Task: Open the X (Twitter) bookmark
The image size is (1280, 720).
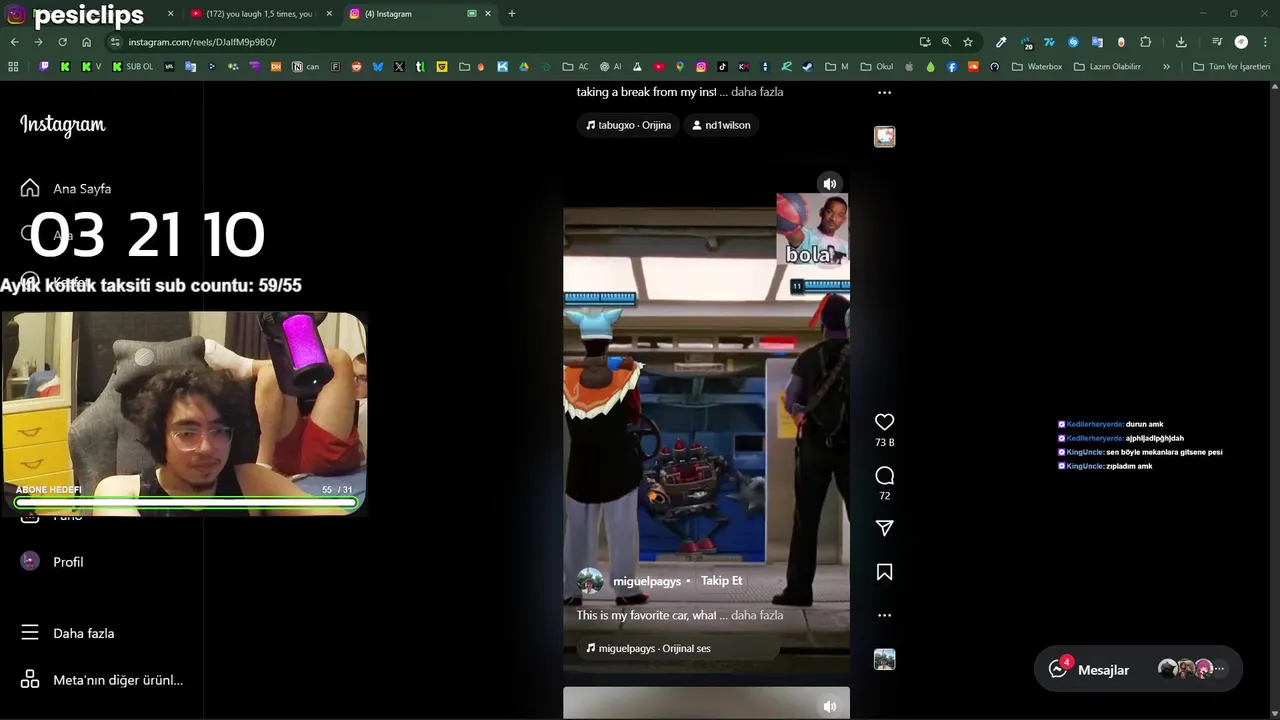Action: (x=399, y=66)
